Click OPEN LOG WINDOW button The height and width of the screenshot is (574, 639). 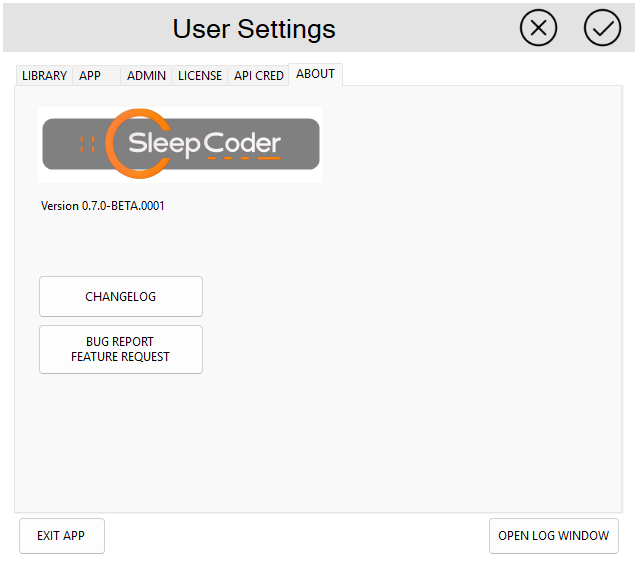(x=553, y=535)
